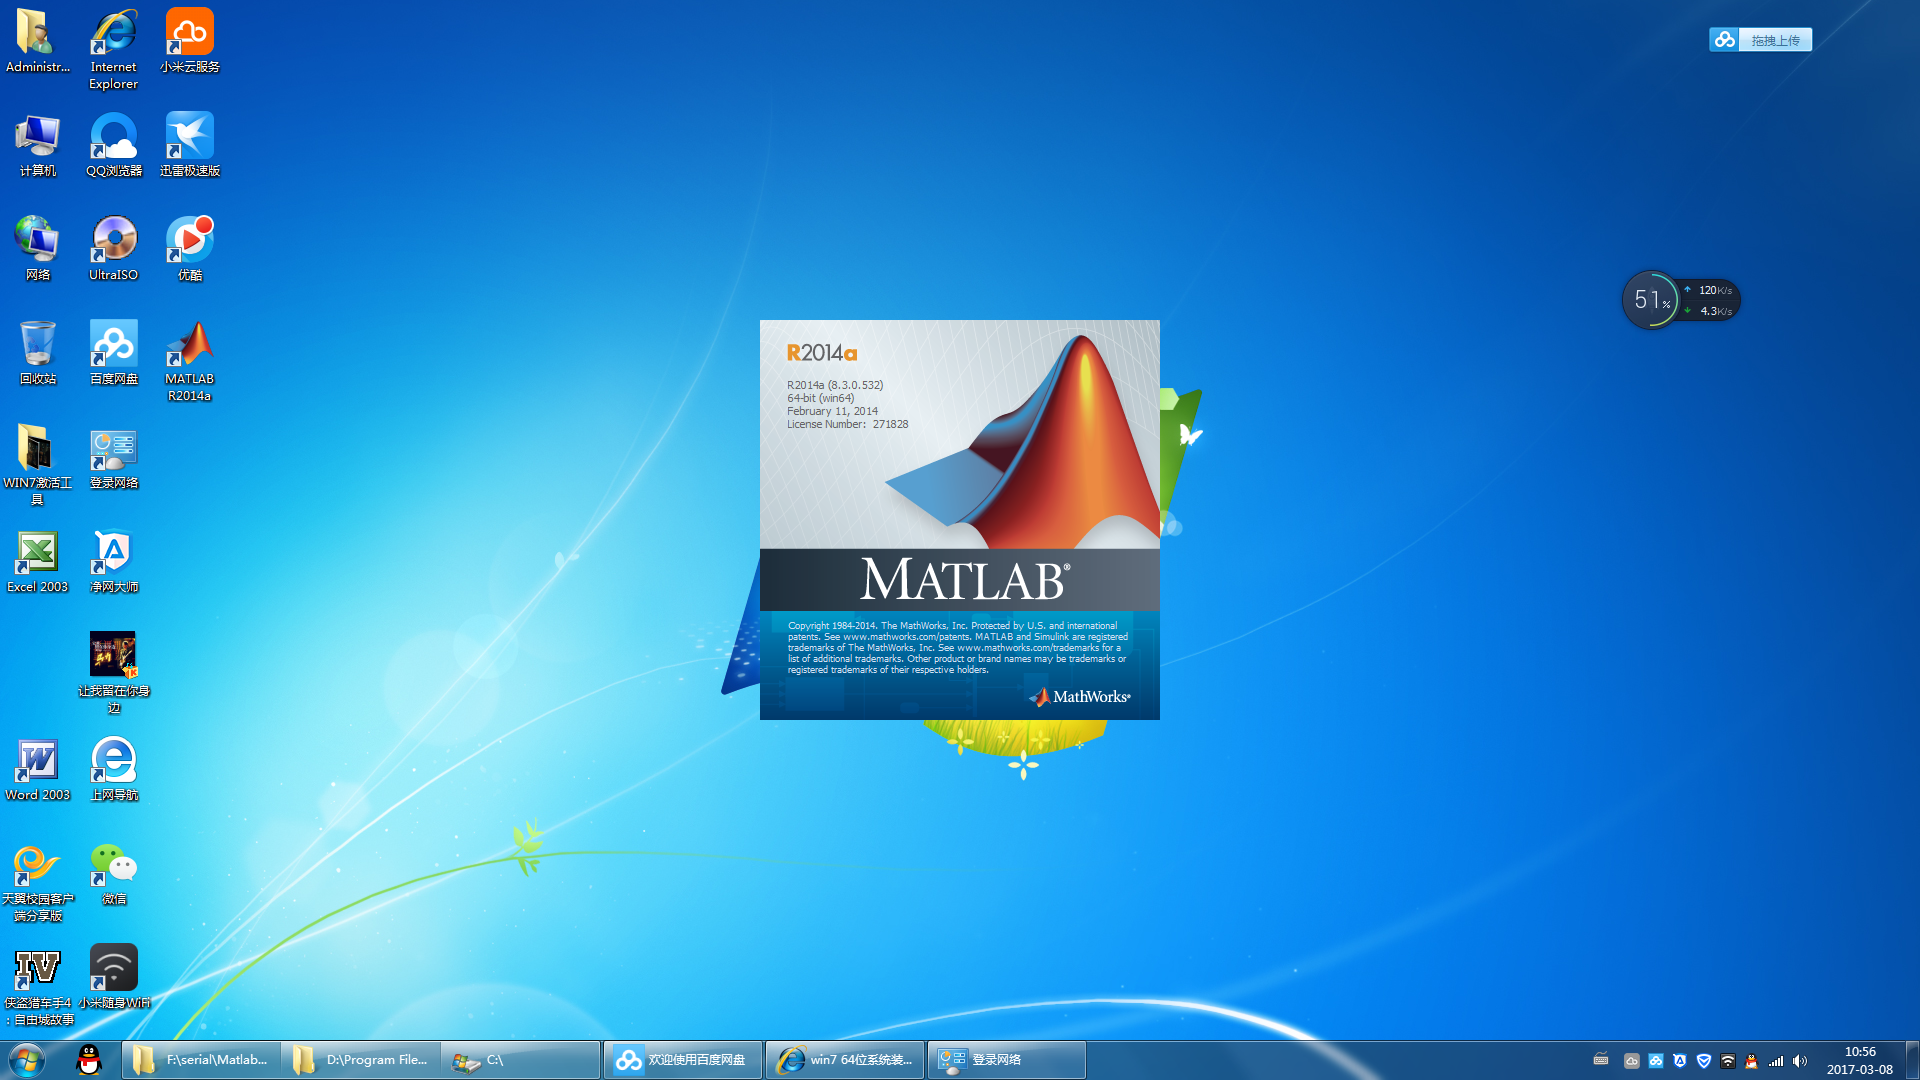Viewport: 1920px width, 1080px height.
Task: Switch to 欢迎使用百度网盘 taskbar item
Action: coord(683,1060)
